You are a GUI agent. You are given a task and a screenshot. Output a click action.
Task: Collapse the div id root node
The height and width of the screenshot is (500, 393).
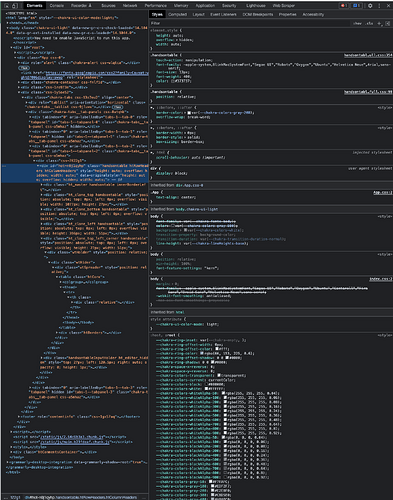click(x=12, y=48)
